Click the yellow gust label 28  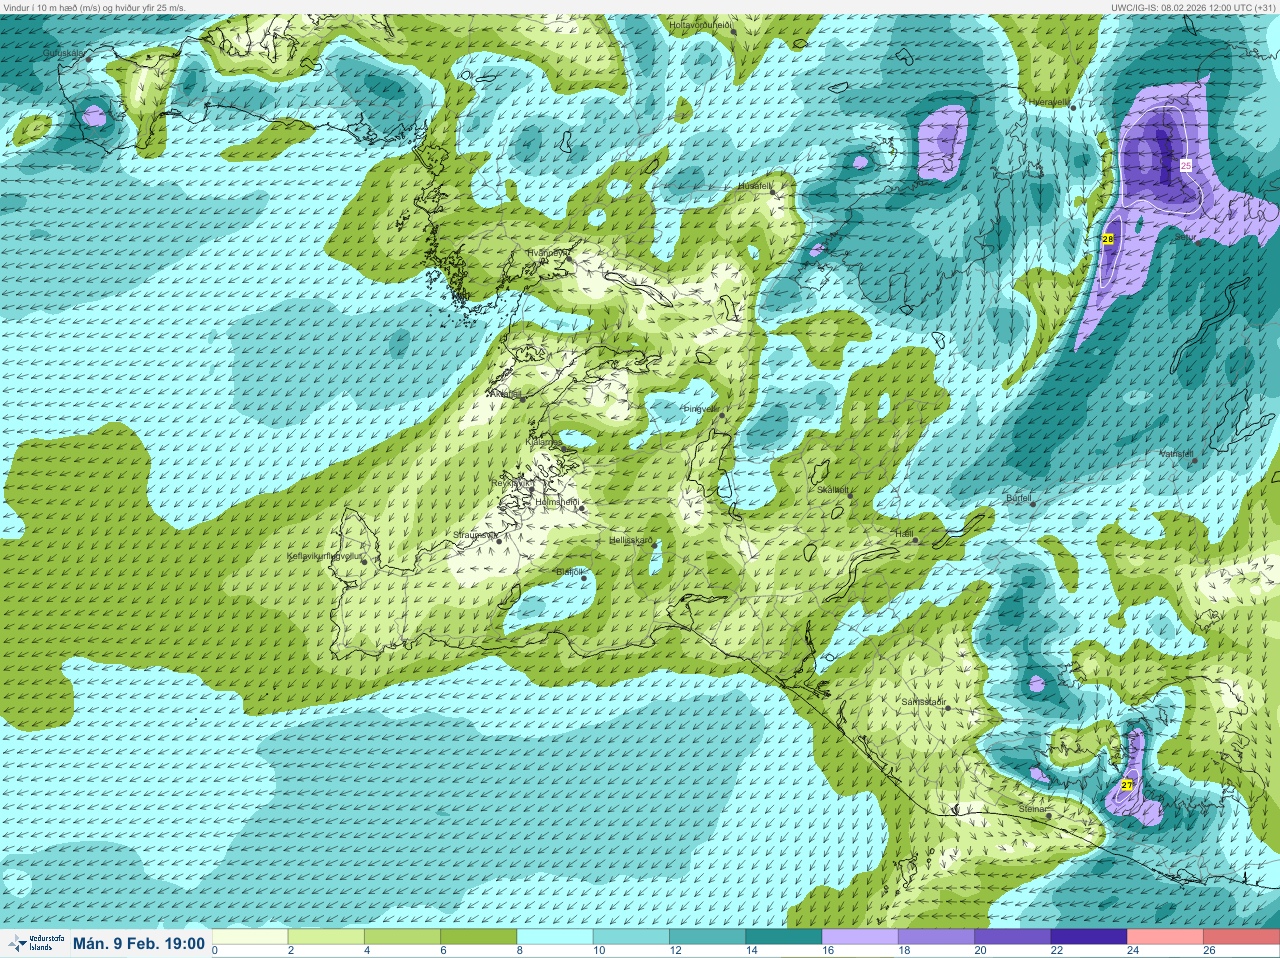point(1108,239)
